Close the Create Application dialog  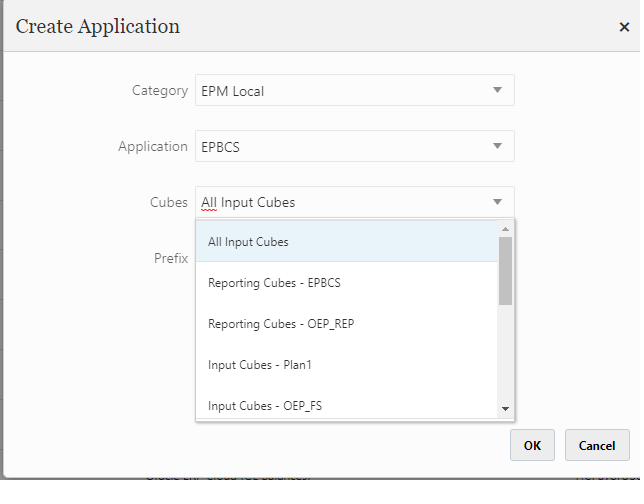click(x=624, y=27)
